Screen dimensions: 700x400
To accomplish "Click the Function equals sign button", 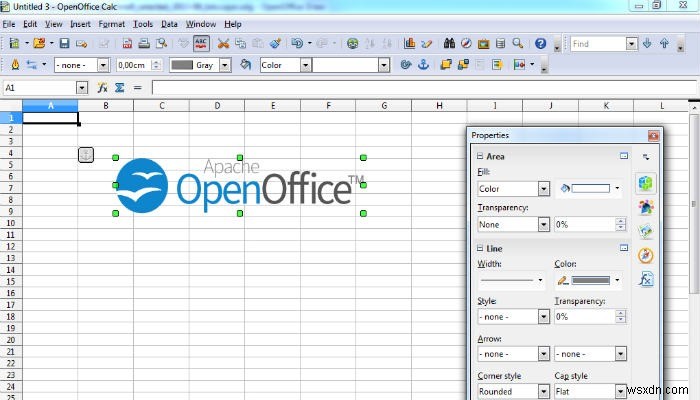I will tap(137, 88).
